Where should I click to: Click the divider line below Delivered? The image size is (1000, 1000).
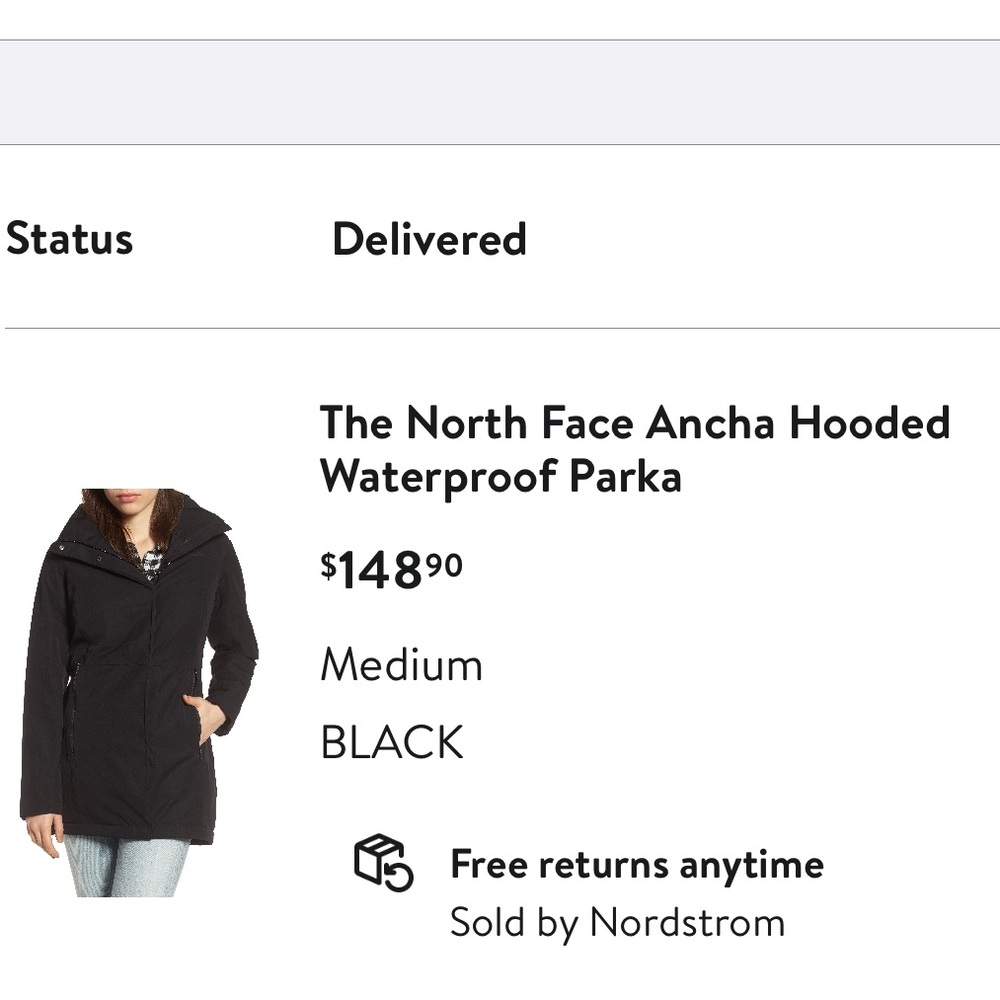pos(500,325)
